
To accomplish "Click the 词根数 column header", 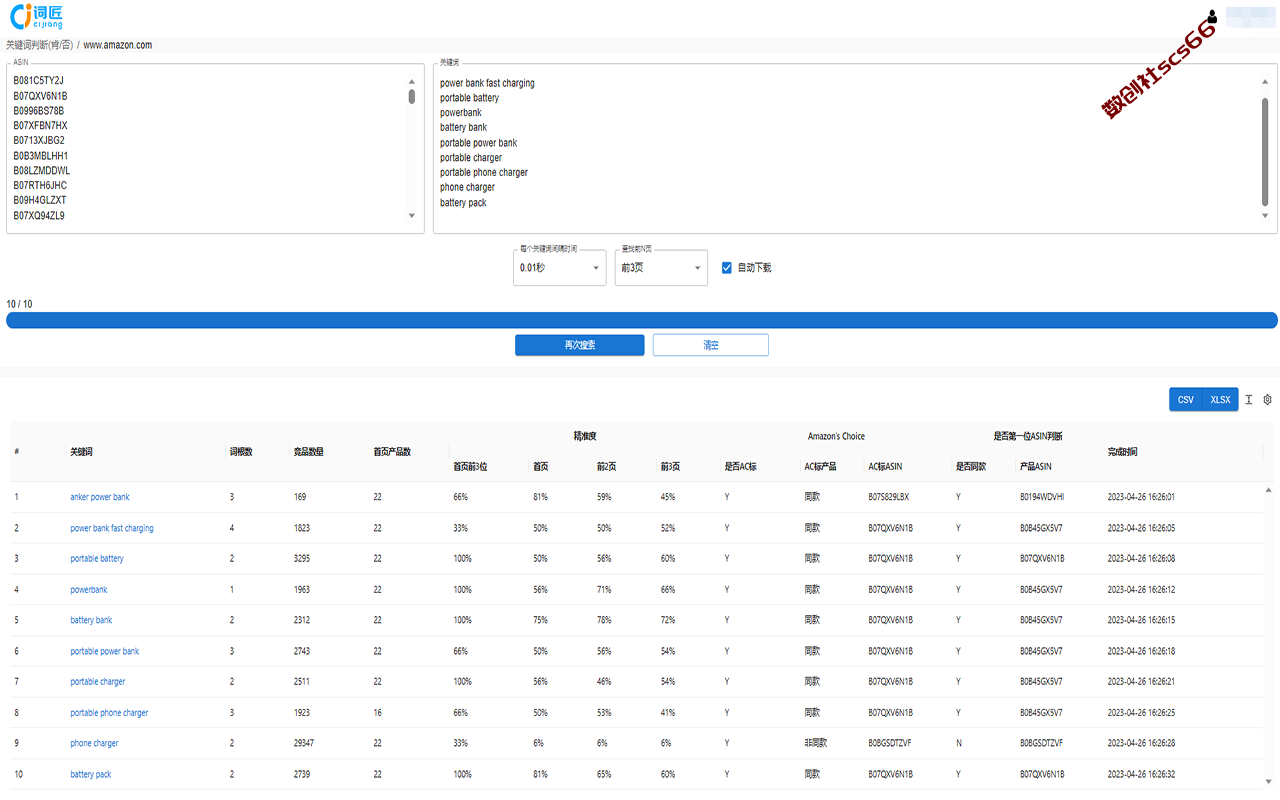I will pos(241,452).
